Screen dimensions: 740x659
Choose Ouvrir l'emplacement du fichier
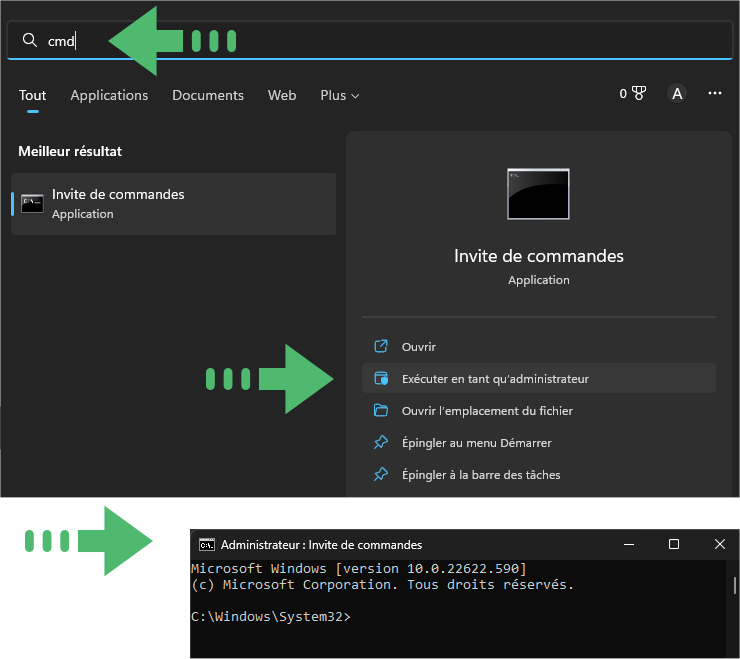[x=538, y=411]
